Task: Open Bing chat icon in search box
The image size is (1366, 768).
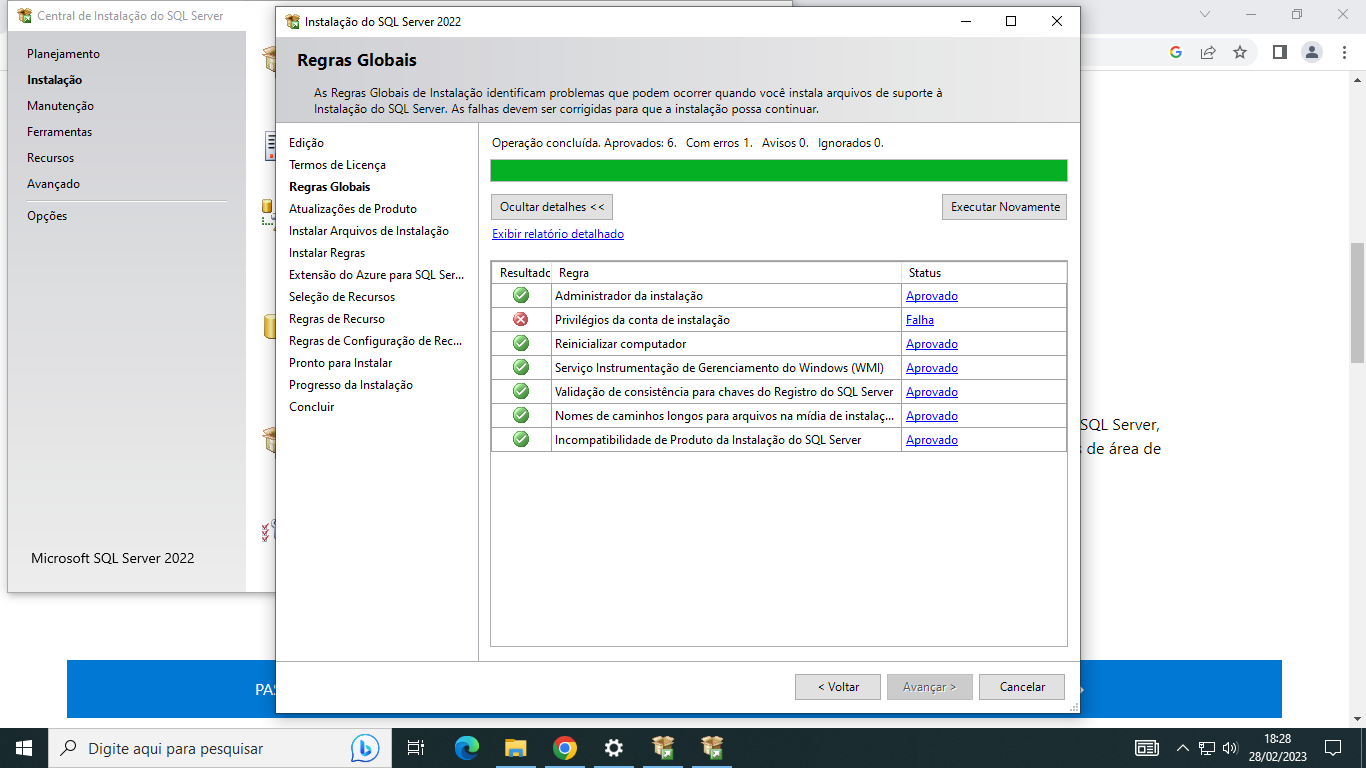Action: pyautogui.click(x=365, y=748)
